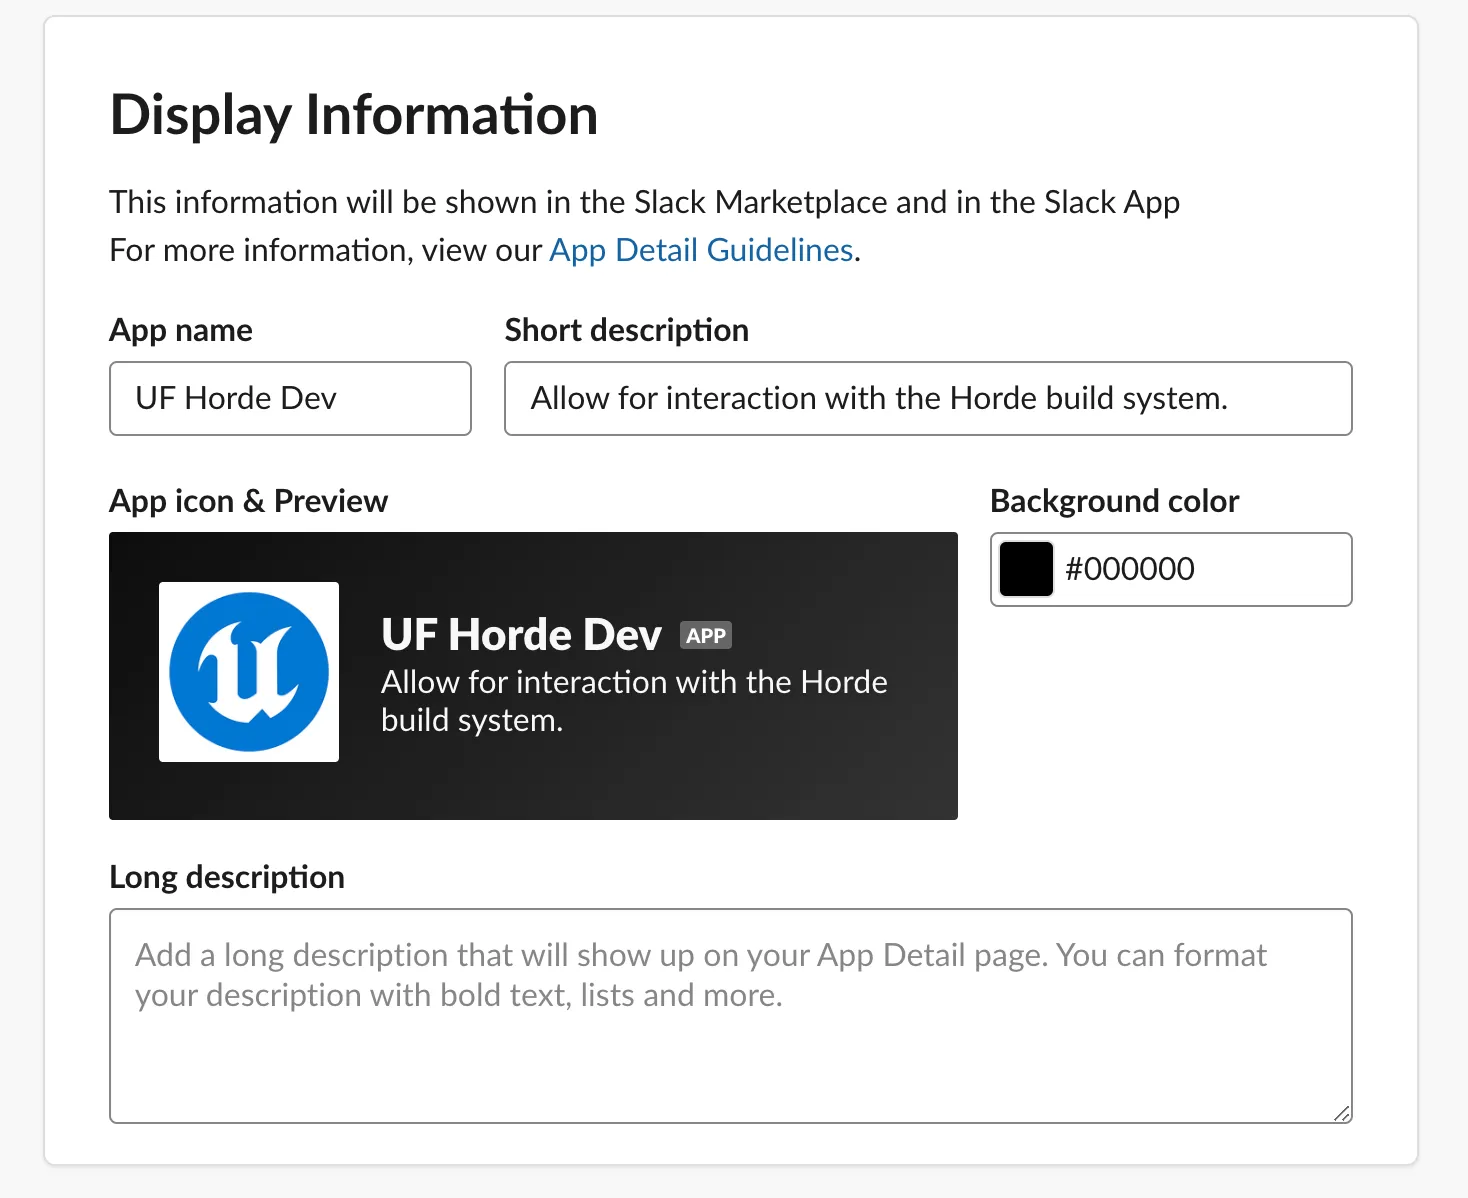Click the Display Information heading
This screenshot has width=1468, height=1198.
(x=354, y=115)
